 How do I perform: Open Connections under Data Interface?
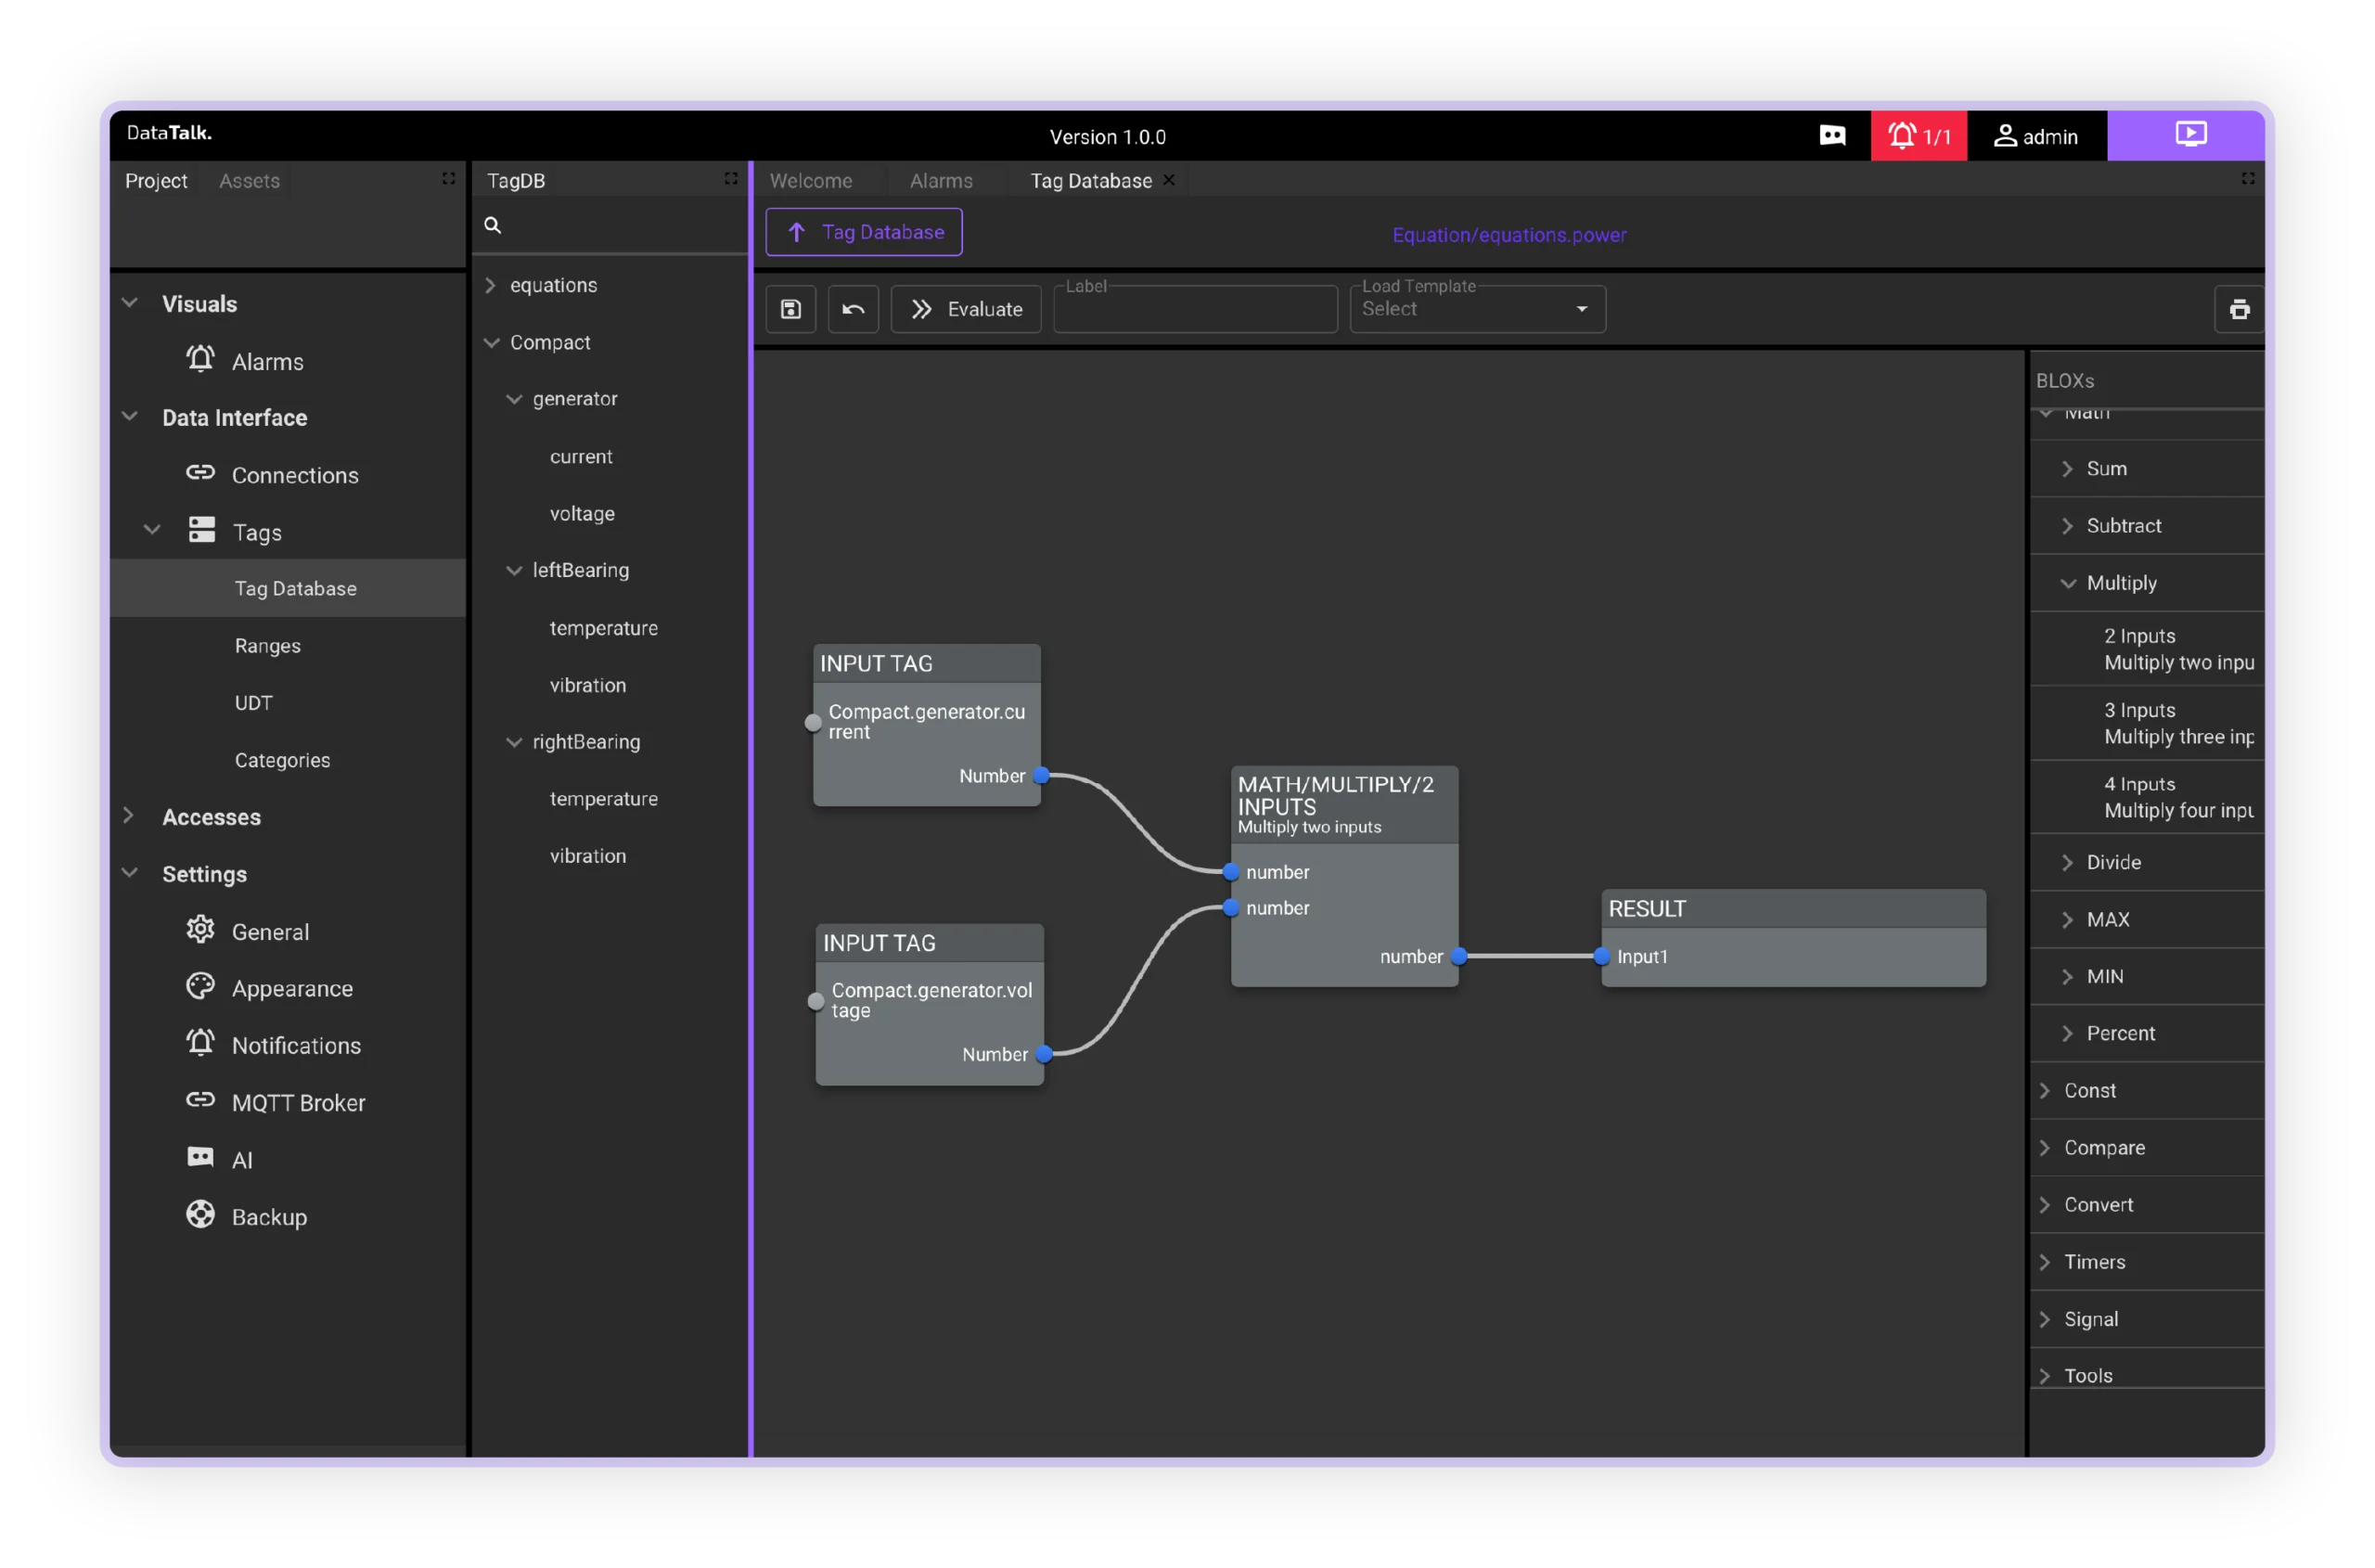295,475
